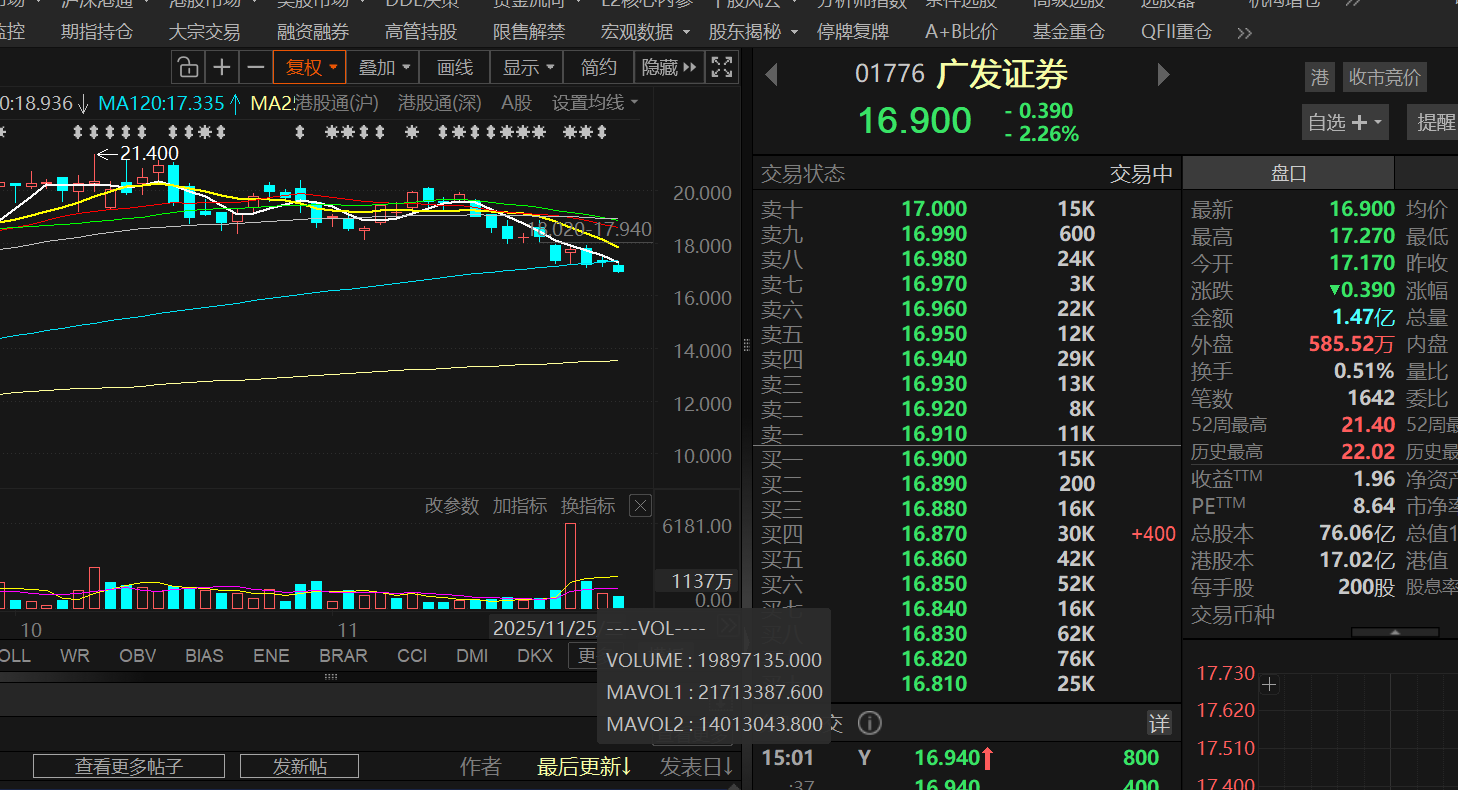Click 收市竞价 button
1458x790 pixels.
(1384, 77)
